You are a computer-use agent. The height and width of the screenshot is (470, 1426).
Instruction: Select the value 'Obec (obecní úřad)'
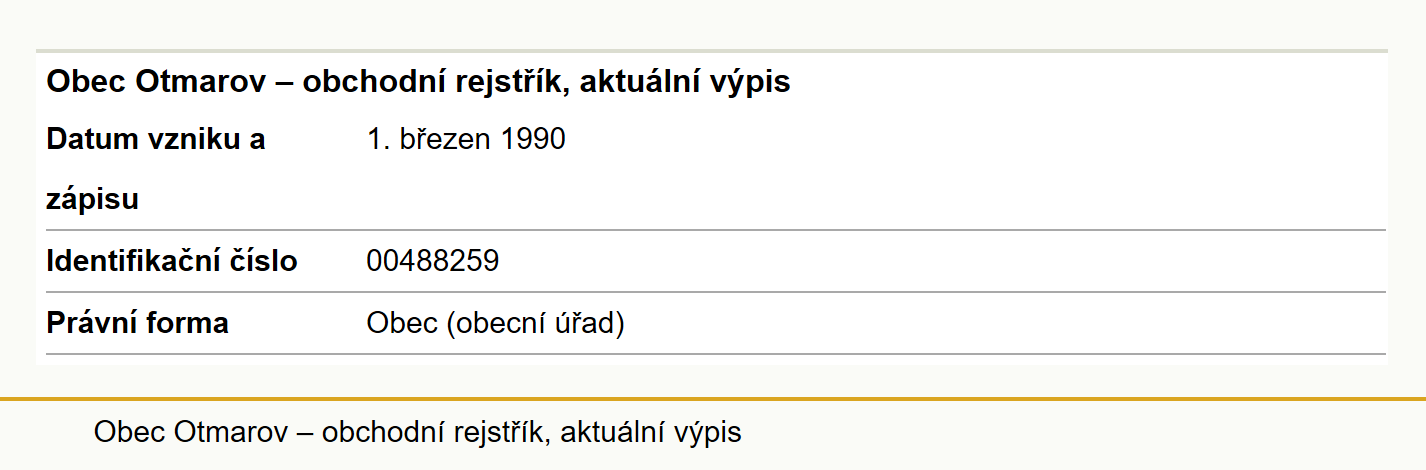495,324
